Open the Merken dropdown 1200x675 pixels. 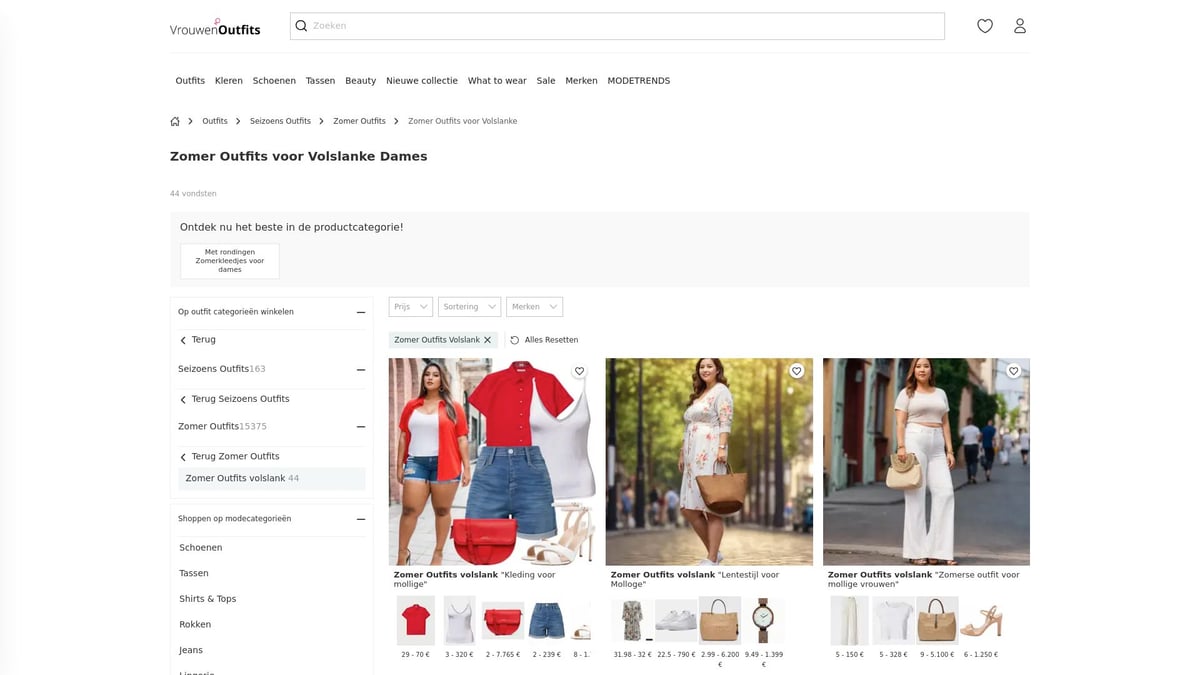click(x=534, y=306)
